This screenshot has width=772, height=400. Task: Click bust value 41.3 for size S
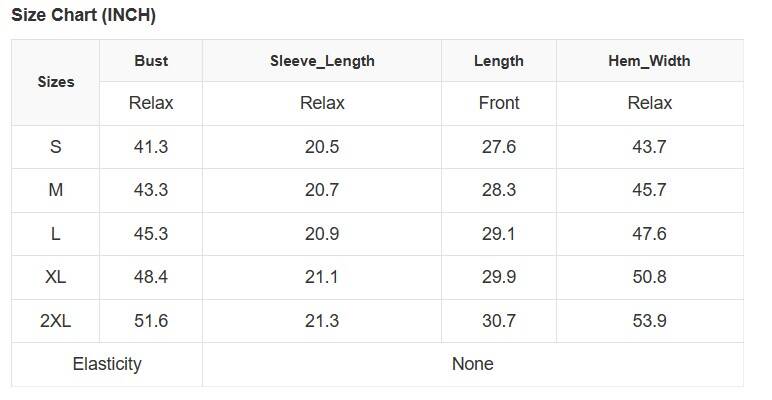pos(151,147)
